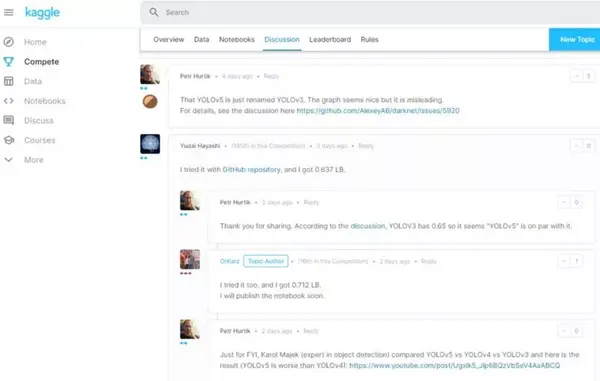Image resolution: width=600 pixels, height=381 pixels.
Task: Open Courses in sidebar
Action: click(39, 140)
